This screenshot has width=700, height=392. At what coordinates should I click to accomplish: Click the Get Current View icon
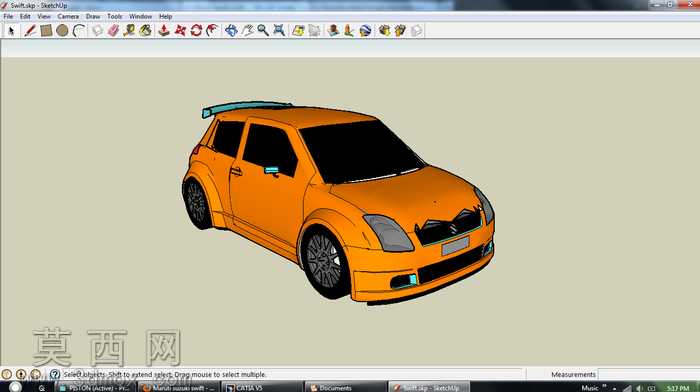298,30
